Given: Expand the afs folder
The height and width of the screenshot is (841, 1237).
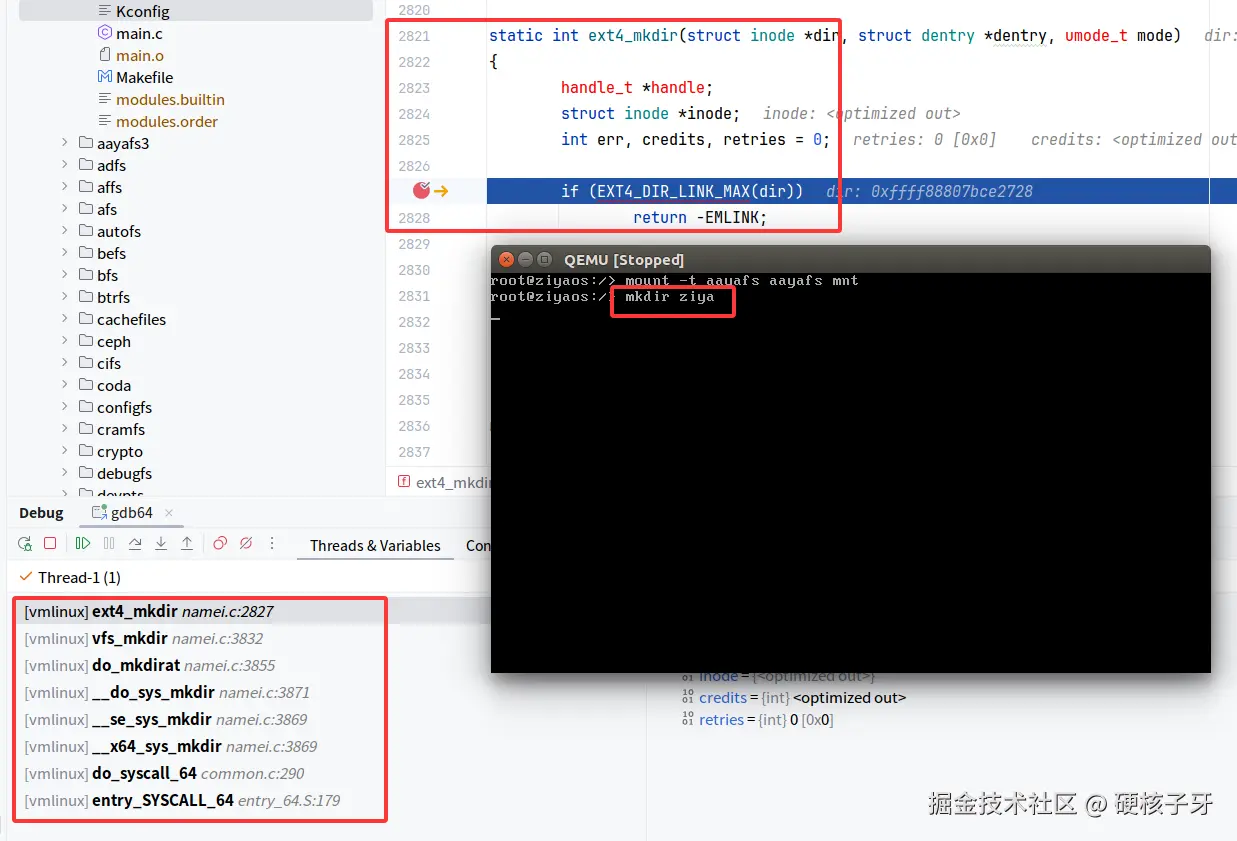Looking at the screenshot, I should tap(66, 209).
